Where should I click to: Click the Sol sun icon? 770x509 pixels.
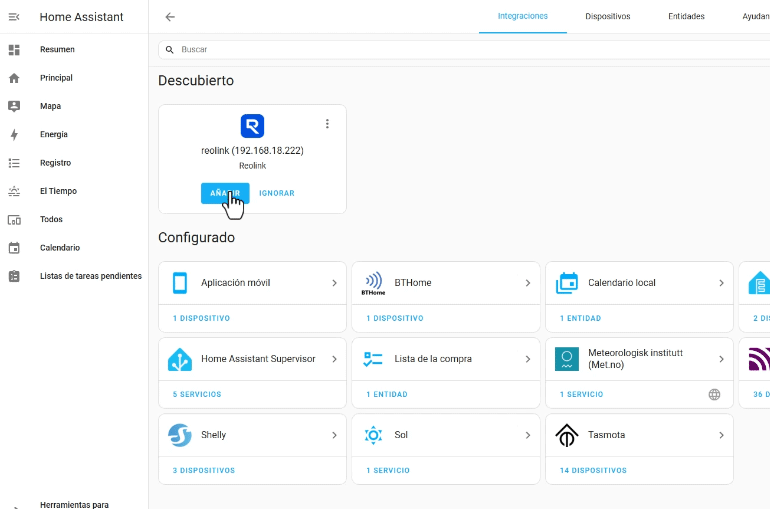click(373, 435)
